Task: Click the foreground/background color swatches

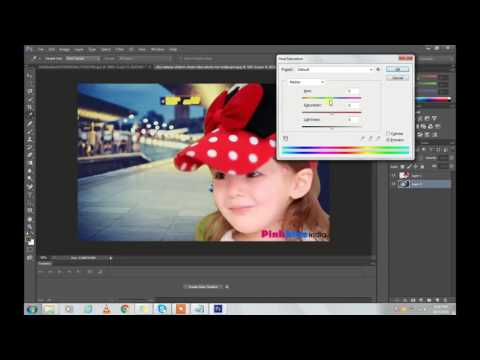Action: 30,241
